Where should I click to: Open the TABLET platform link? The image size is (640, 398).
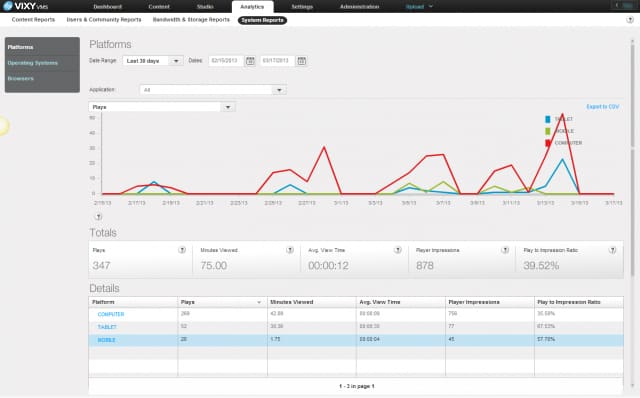coord(107,327)
